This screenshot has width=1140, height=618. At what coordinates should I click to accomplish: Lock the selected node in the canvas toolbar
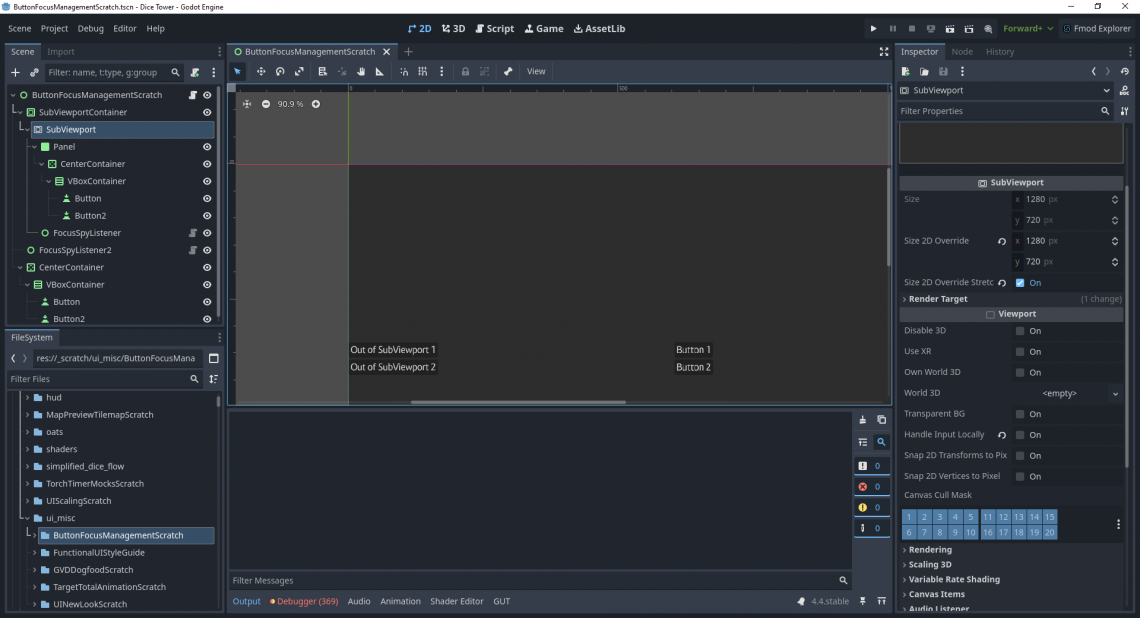[x=466, y=71]
